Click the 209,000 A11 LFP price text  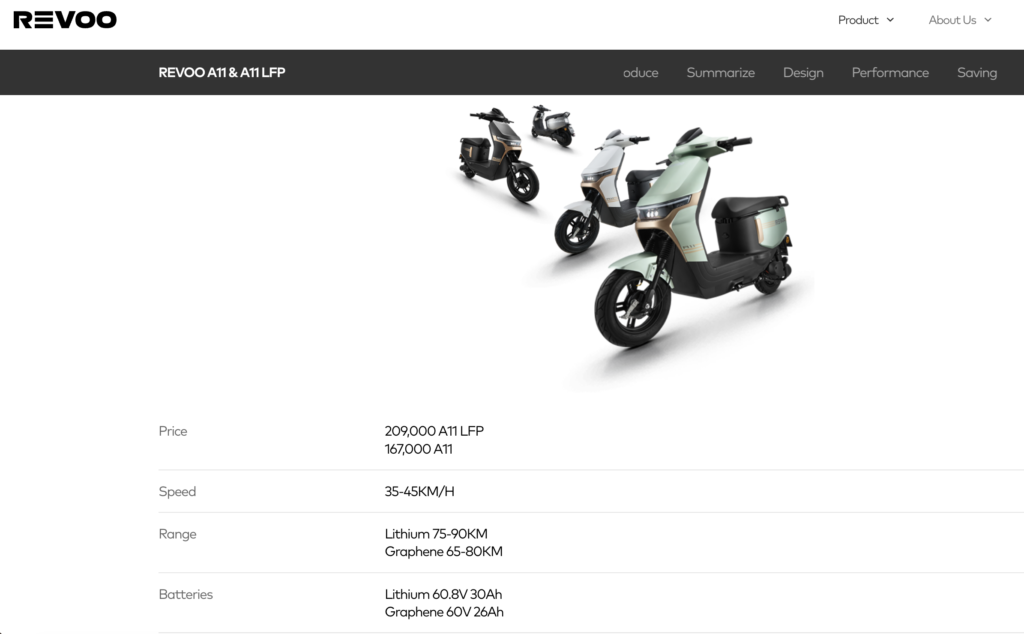coord(434,431)
